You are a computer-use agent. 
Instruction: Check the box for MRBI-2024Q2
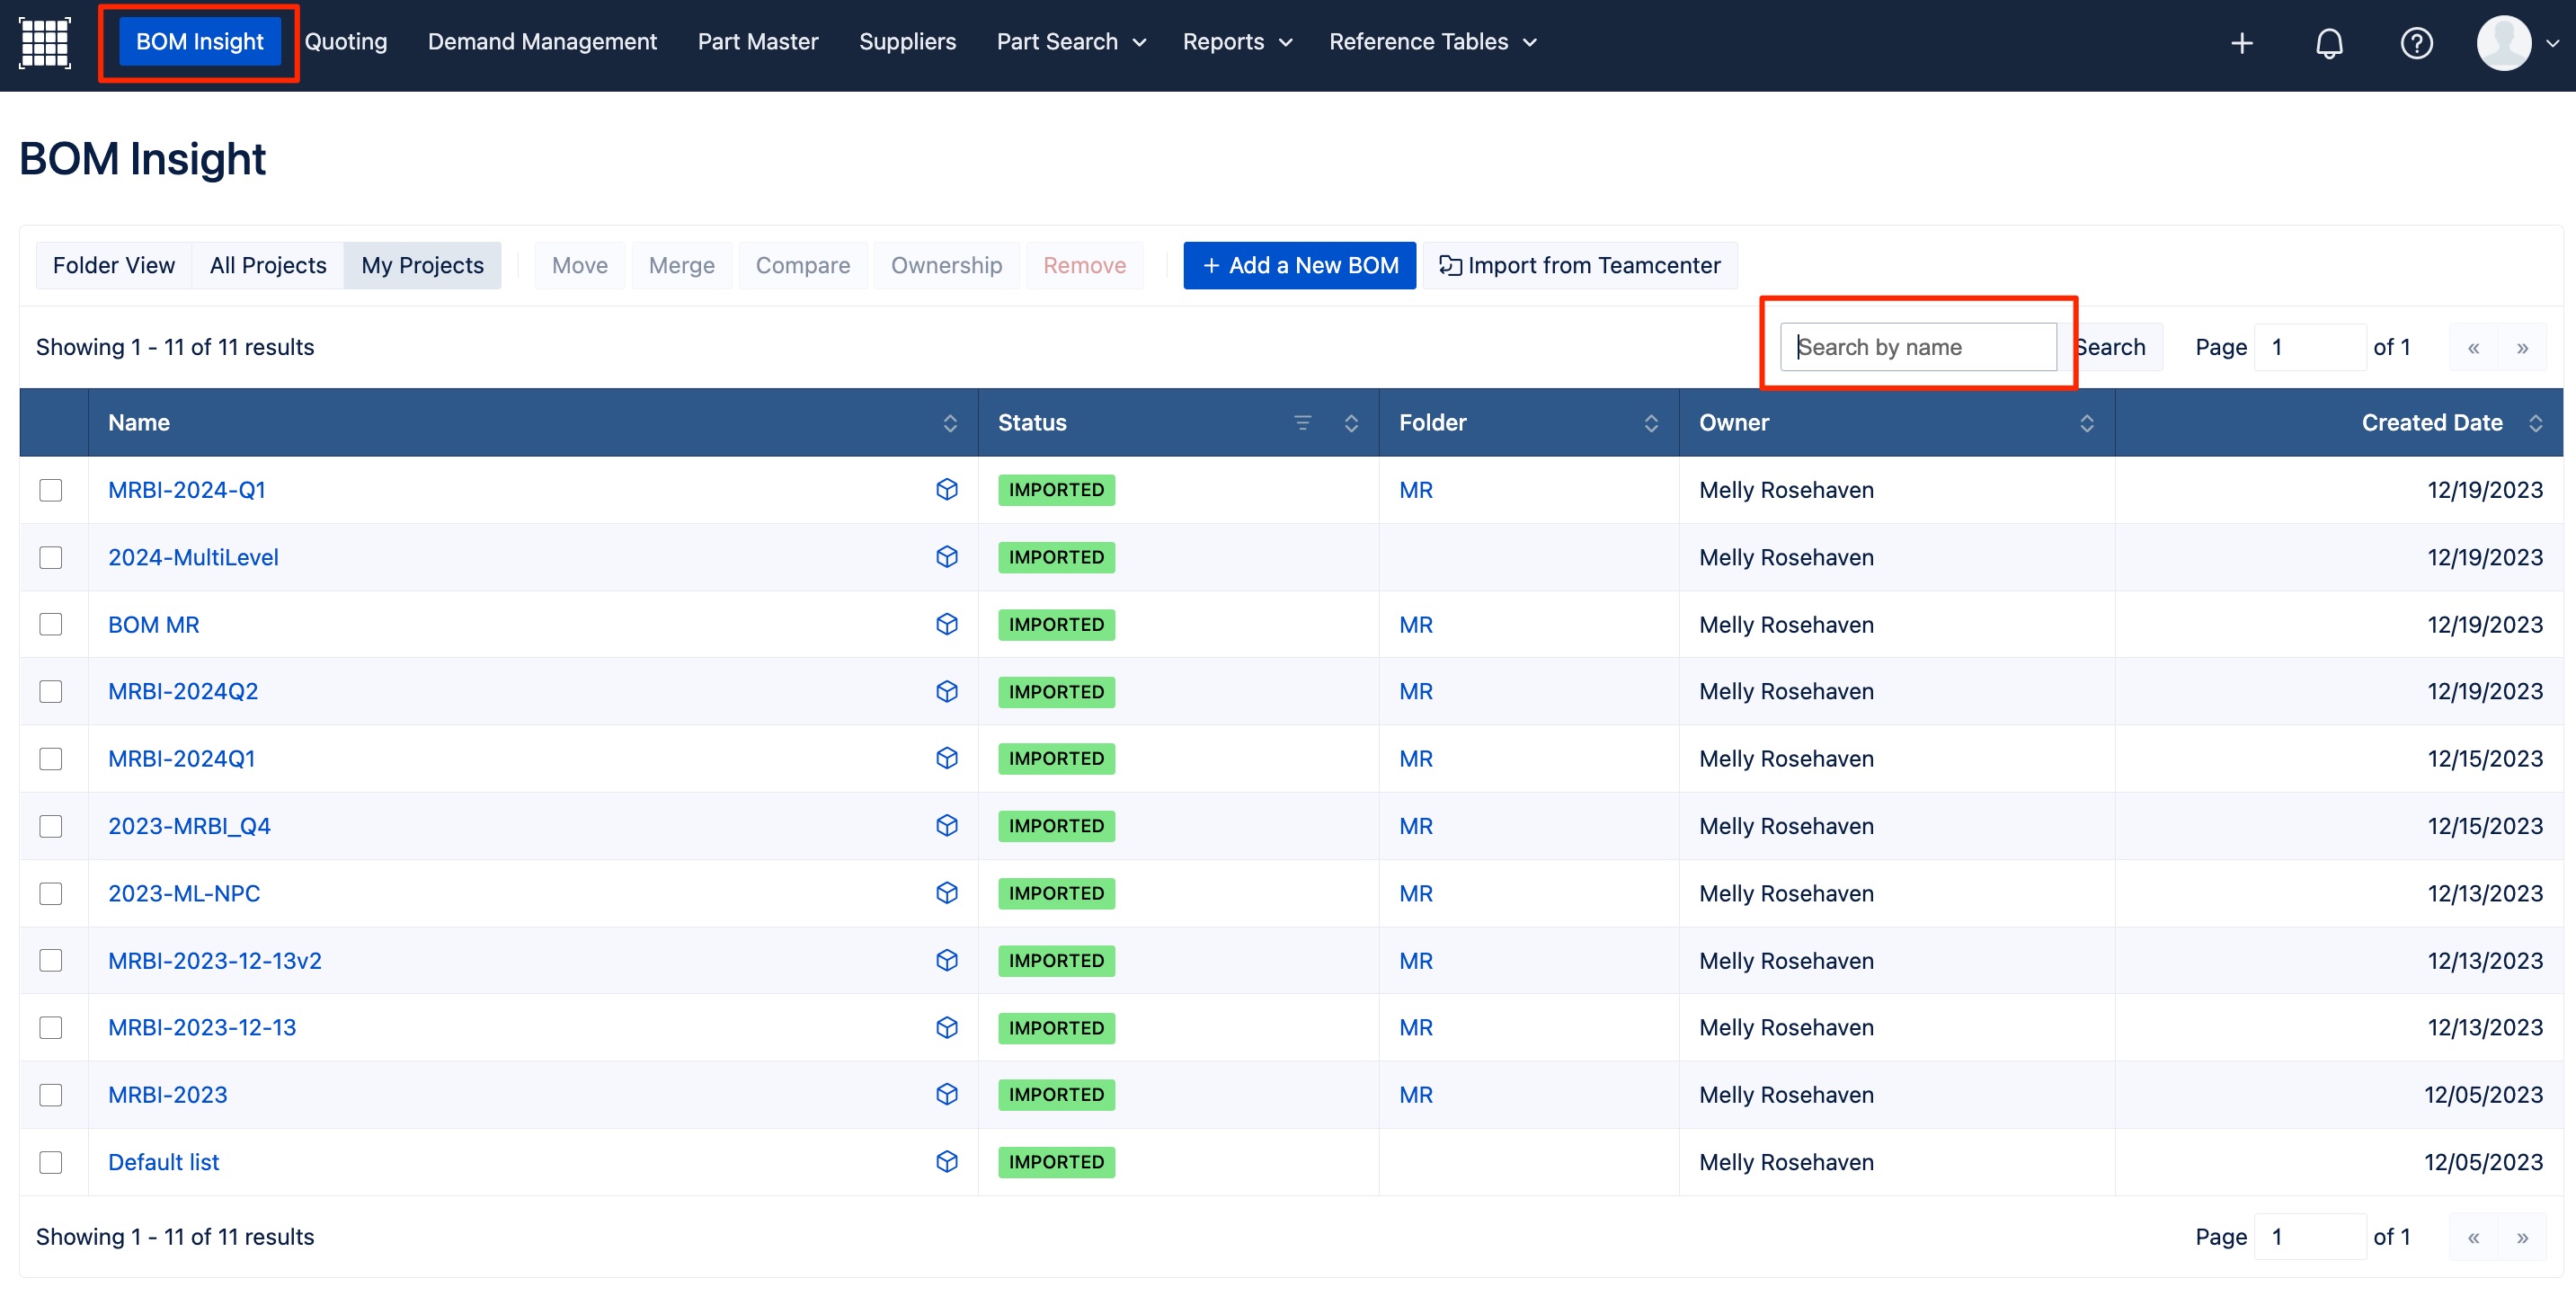51,691
